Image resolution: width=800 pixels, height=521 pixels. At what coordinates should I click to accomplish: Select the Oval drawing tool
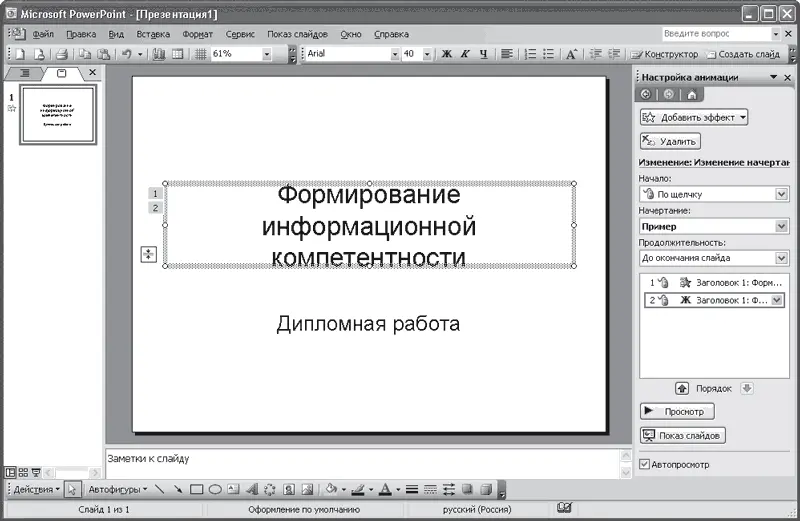tap(215, 490)
